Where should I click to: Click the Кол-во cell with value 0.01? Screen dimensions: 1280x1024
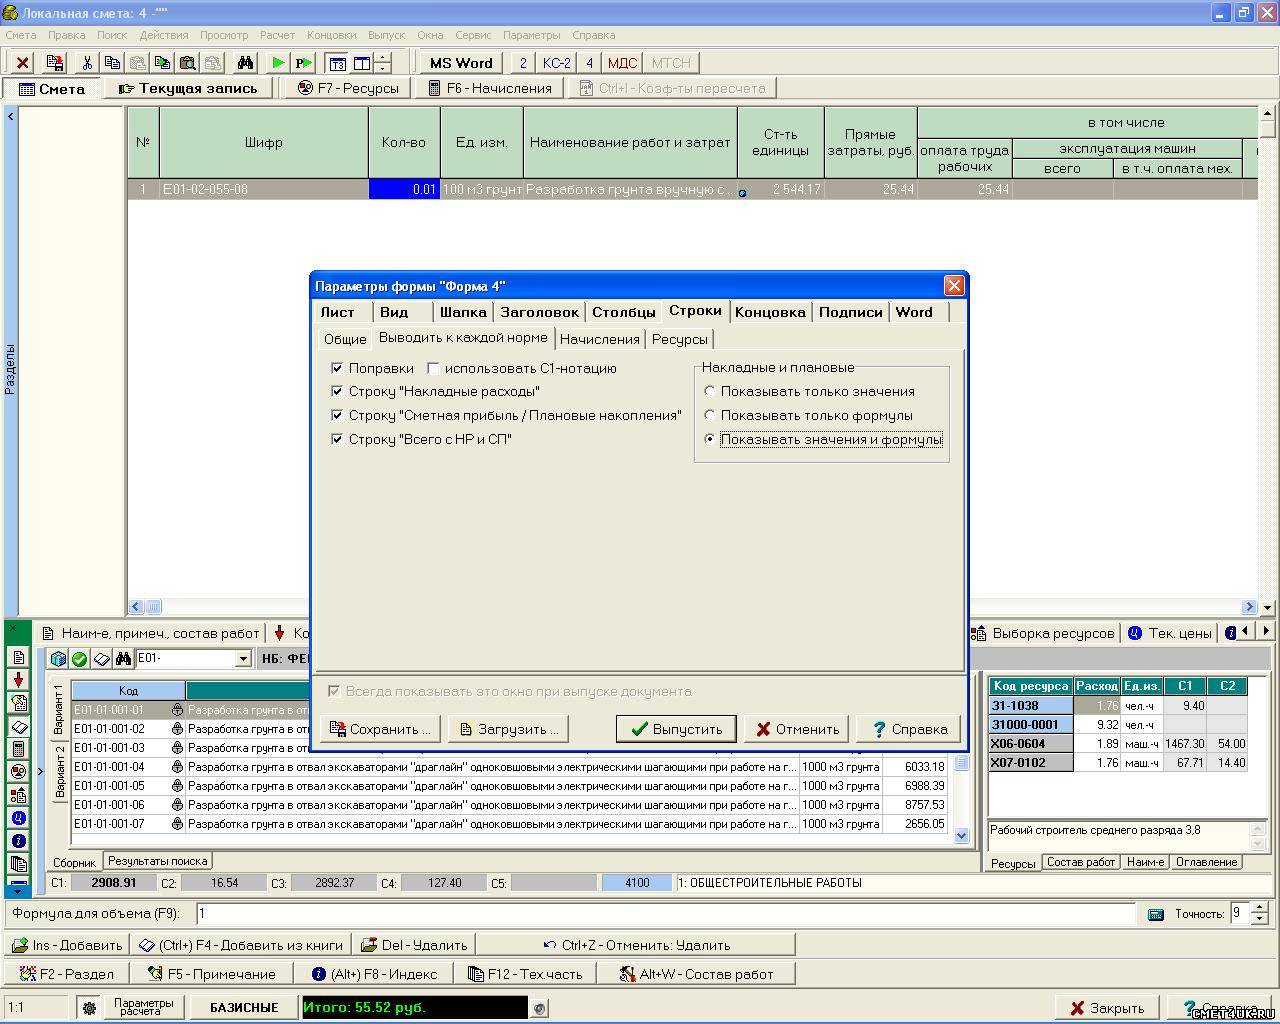point(404,189)
